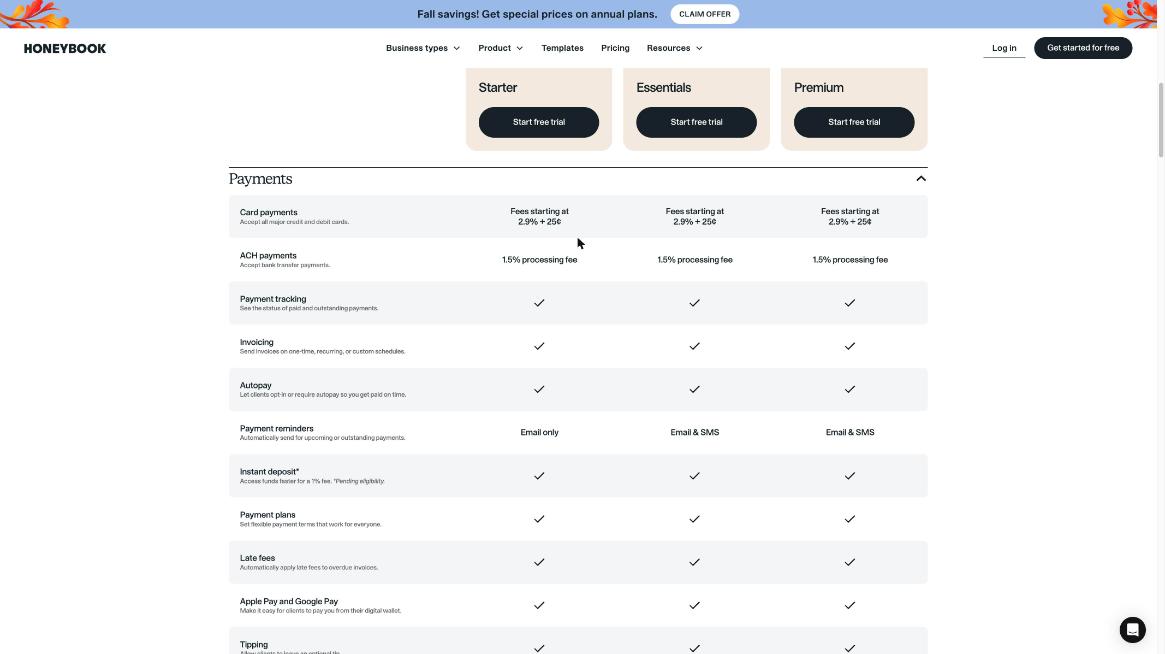Click the HoneyBook logo
Screen dimensions: 1165x654
point(65,48)
